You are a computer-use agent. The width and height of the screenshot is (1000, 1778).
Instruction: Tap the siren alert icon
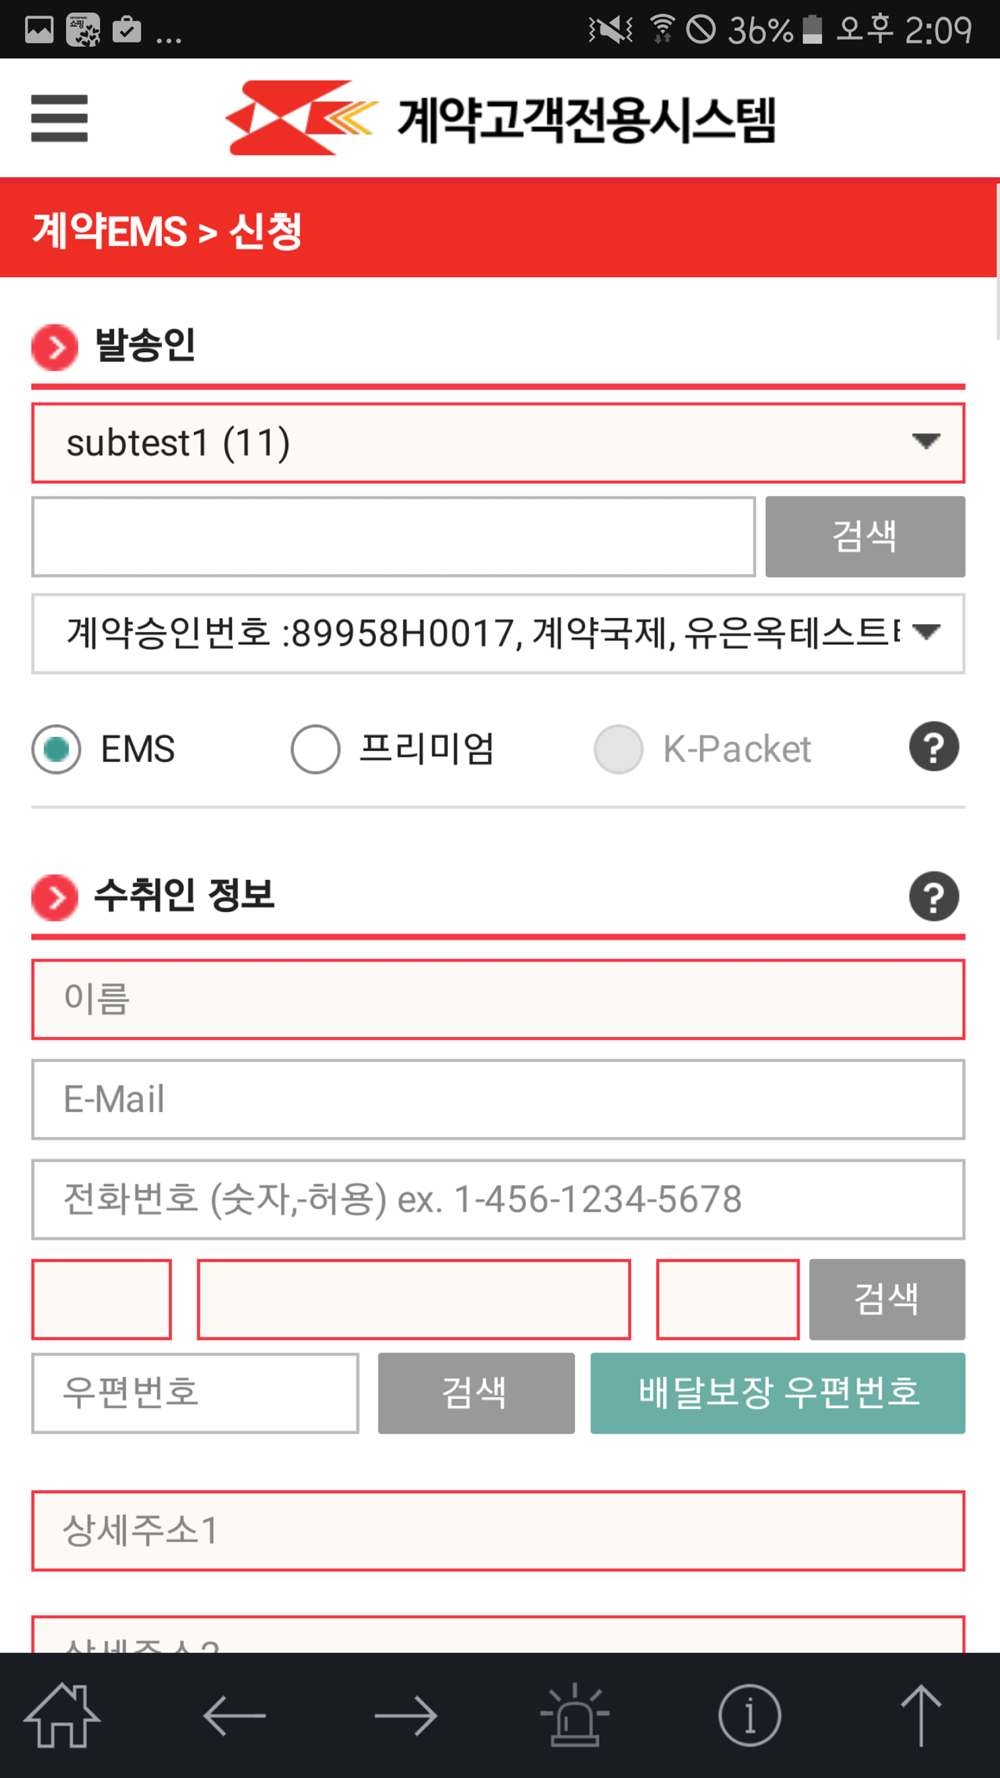(x=575, y=1714)
